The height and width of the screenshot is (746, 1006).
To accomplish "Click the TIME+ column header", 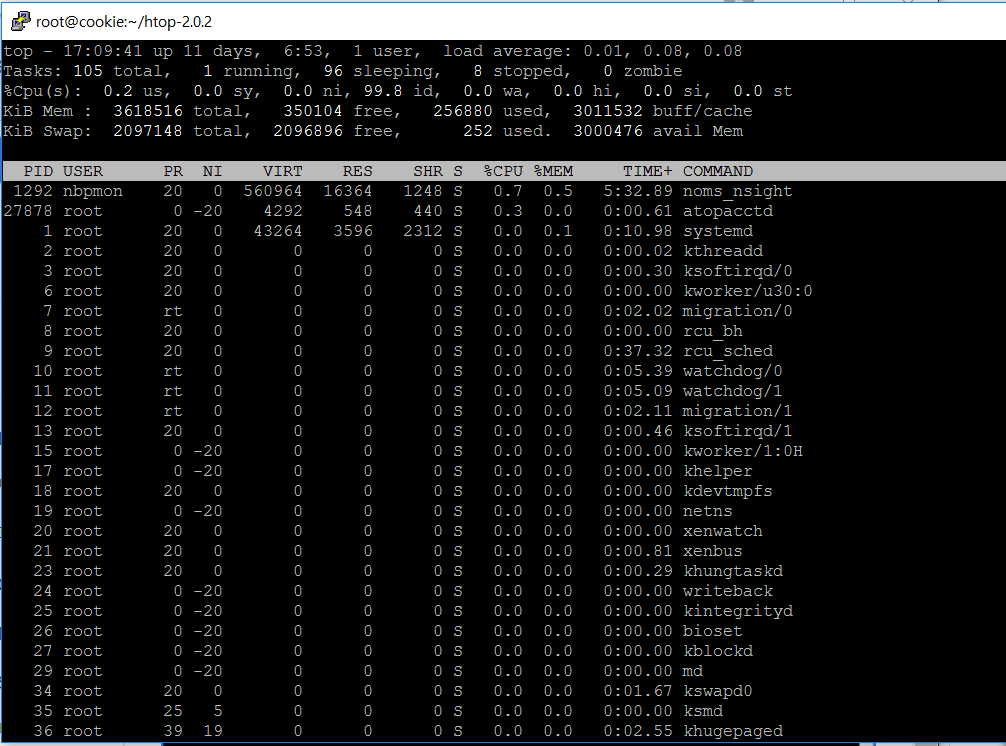I will pos(647,171).
